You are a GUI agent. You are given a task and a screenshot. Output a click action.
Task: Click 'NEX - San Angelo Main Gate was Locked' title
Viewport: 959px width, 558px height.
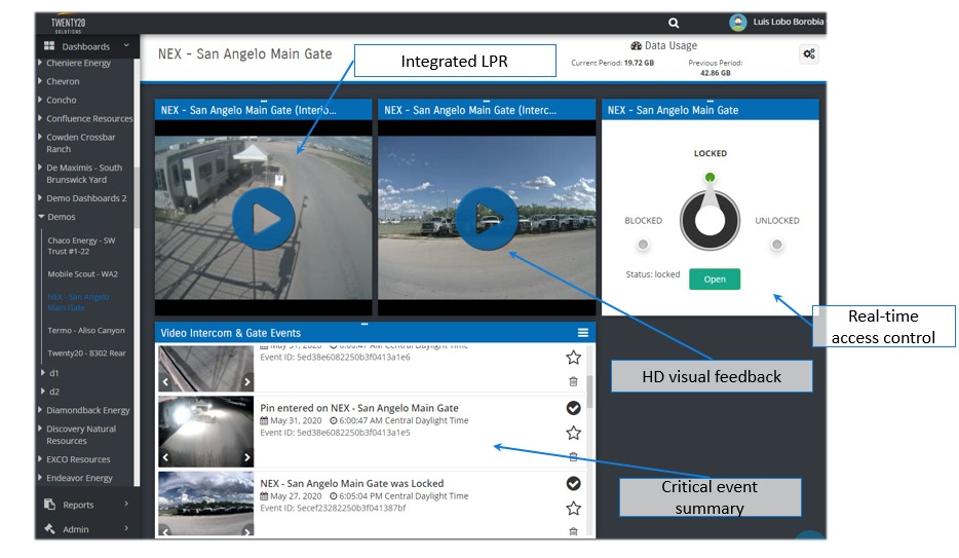[x=352, y=483]
